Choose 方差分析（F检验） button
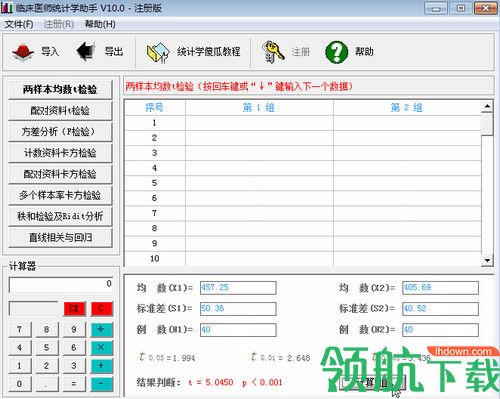This screenshot has height=399, width=500. [60, 132]
